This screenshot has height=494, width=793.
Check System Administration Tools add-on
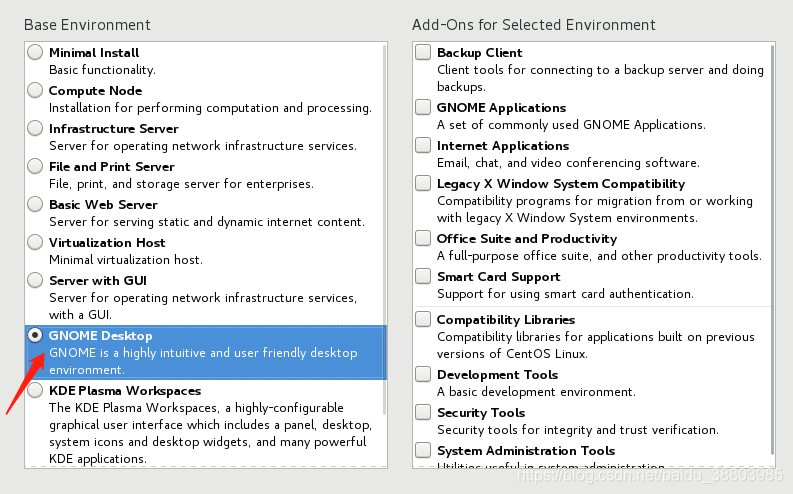coord(424,450)
